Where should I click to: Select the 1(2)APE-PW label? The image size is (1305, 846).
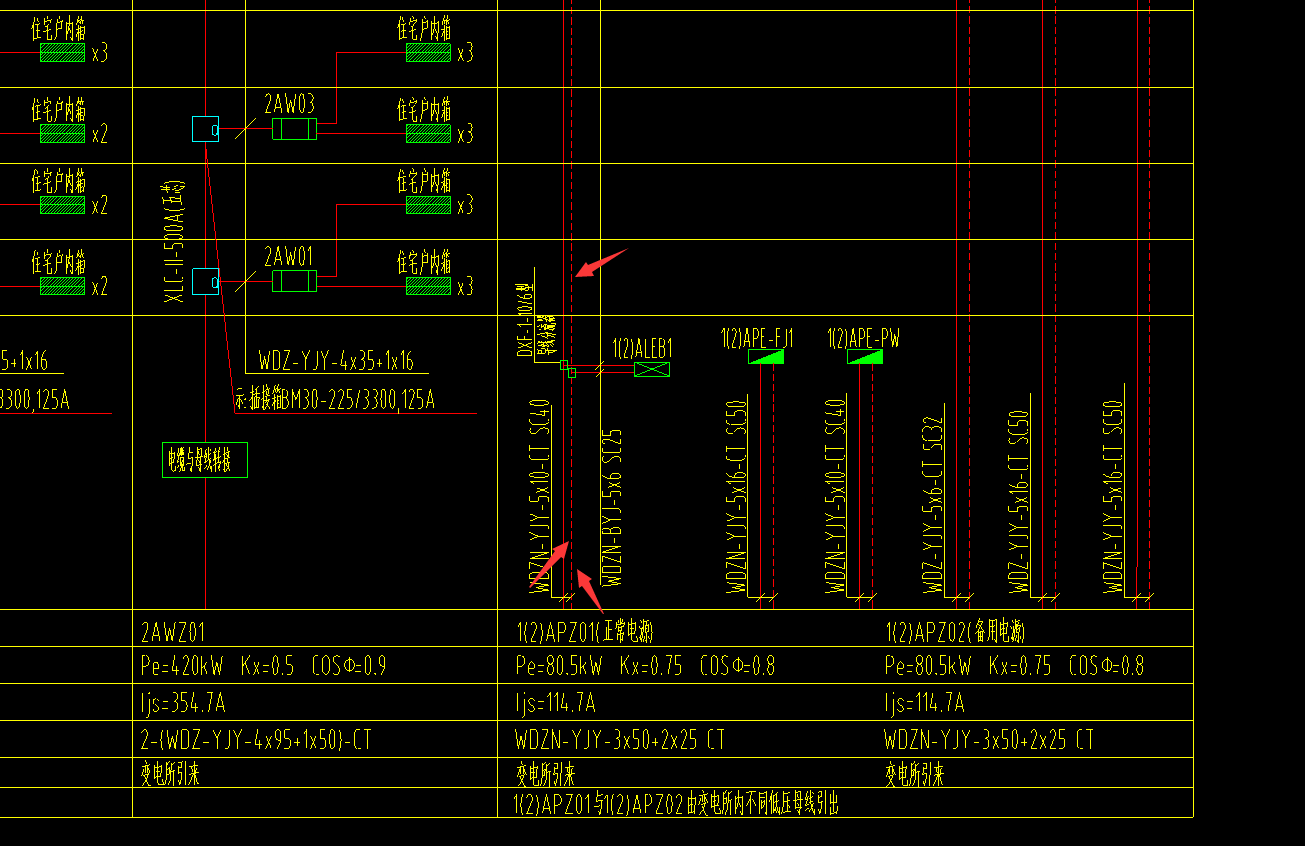pyautogui.click(x=863, y=339)
